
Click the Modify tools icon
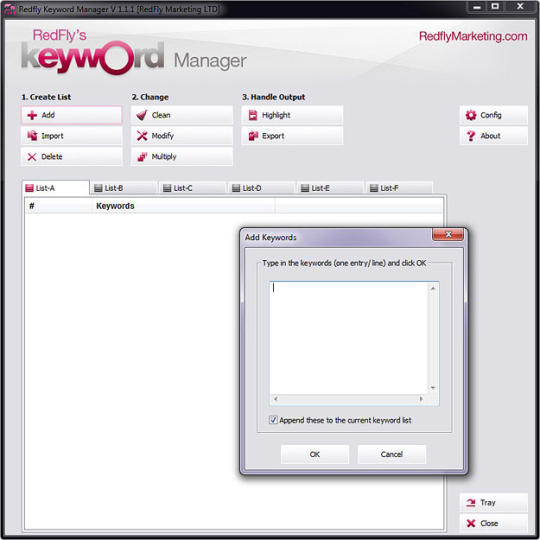pyautogui.click(x=142, y=136)
